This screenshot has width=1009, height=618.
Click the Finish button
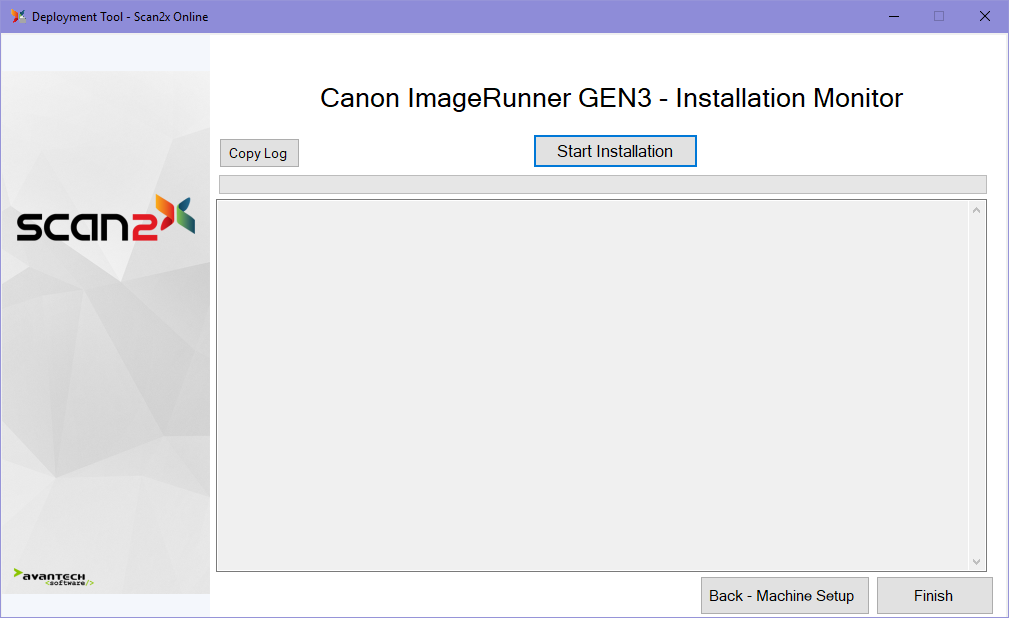[x=934, y=595]
